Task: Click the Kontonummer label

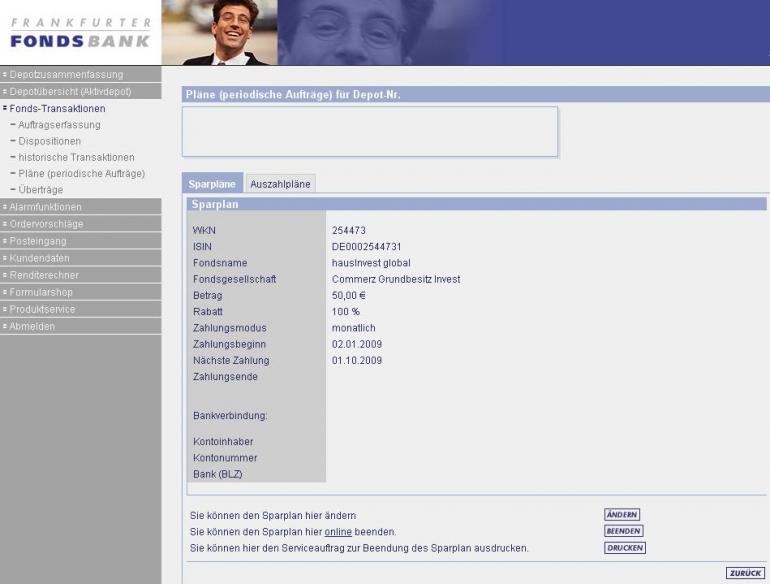Action: 225,458
